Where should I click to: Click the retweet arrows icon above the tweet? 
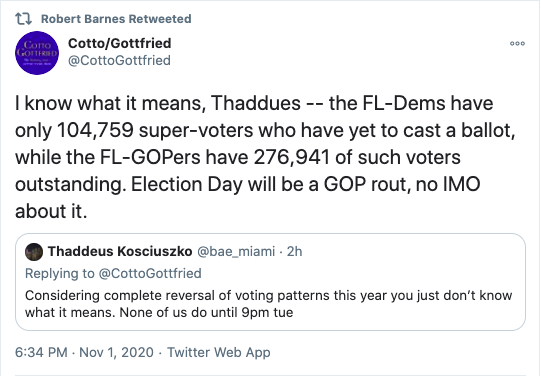pos(23,19)
